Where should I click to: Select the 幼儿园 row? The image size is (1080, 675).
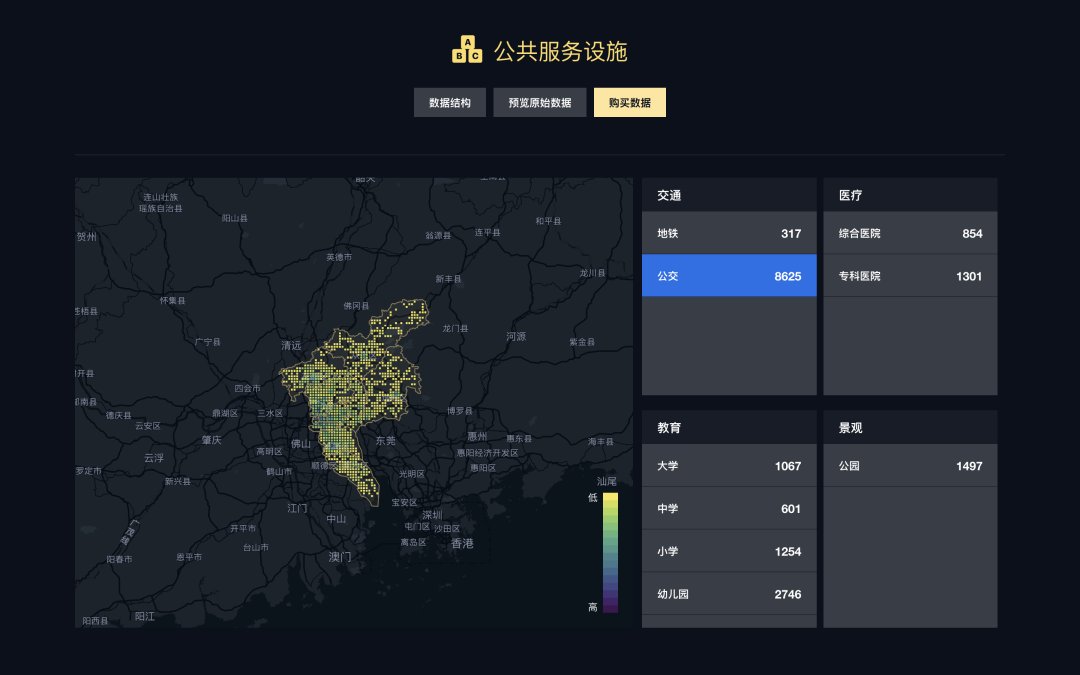click(729, 594)
